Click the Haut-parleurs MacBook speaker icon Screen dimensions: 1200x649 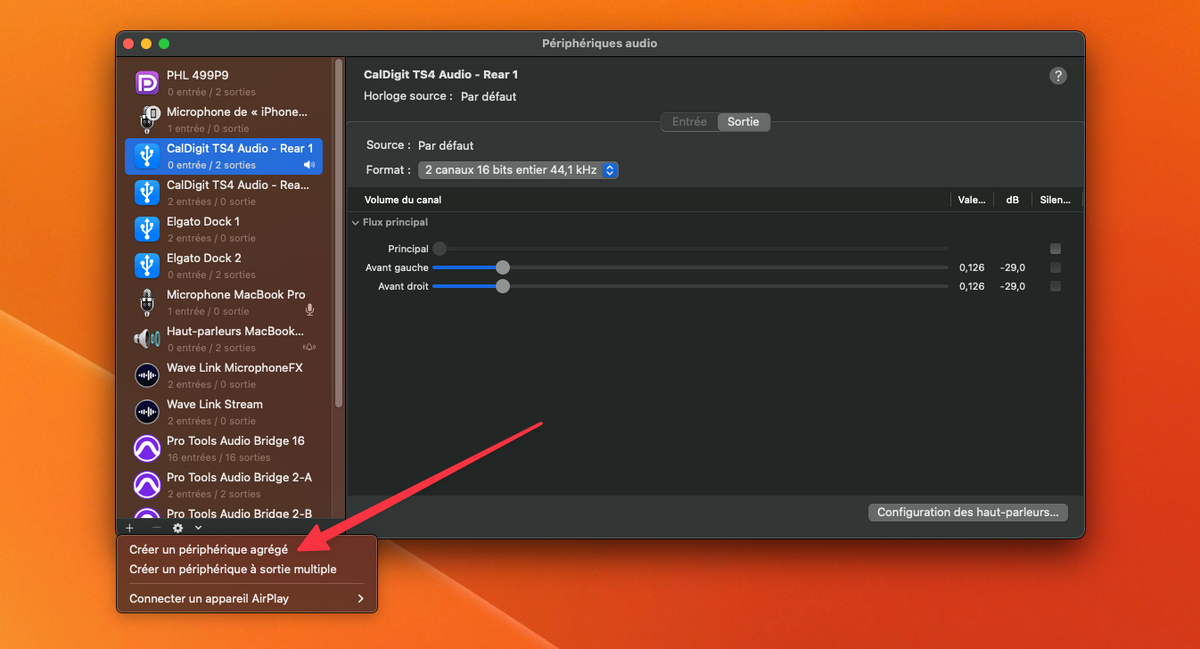[147, 339]
